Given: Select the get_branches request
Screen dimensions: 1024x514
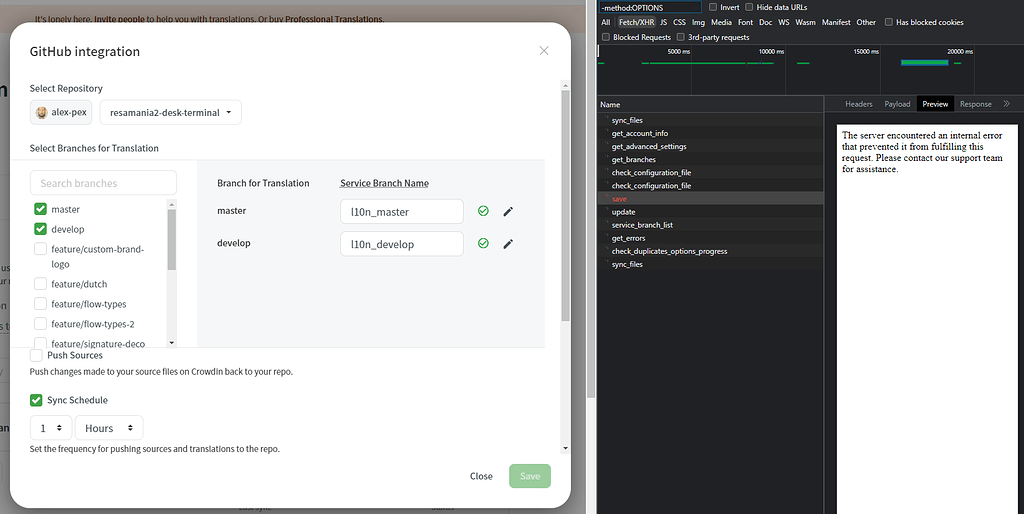Looking at the screenshot, I should [x=710, y=159].
